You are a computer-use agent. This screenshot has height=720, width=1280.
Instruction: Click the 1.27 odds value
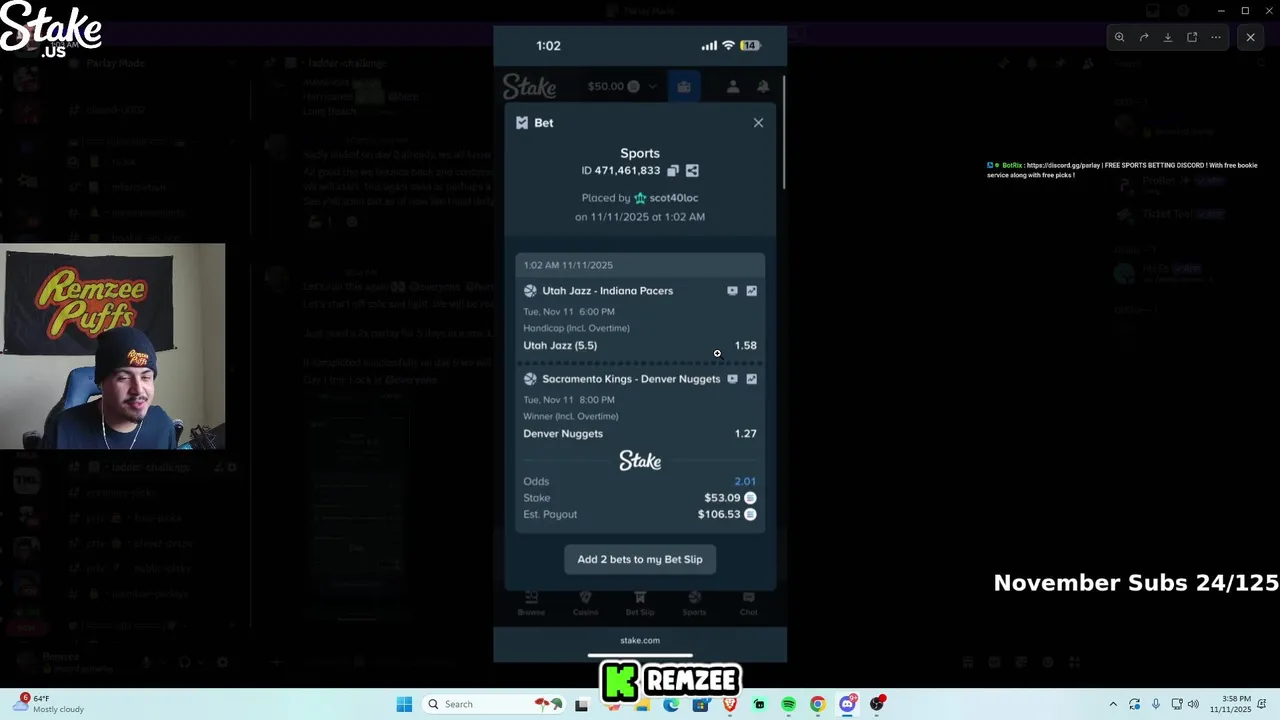coord(746,433)
